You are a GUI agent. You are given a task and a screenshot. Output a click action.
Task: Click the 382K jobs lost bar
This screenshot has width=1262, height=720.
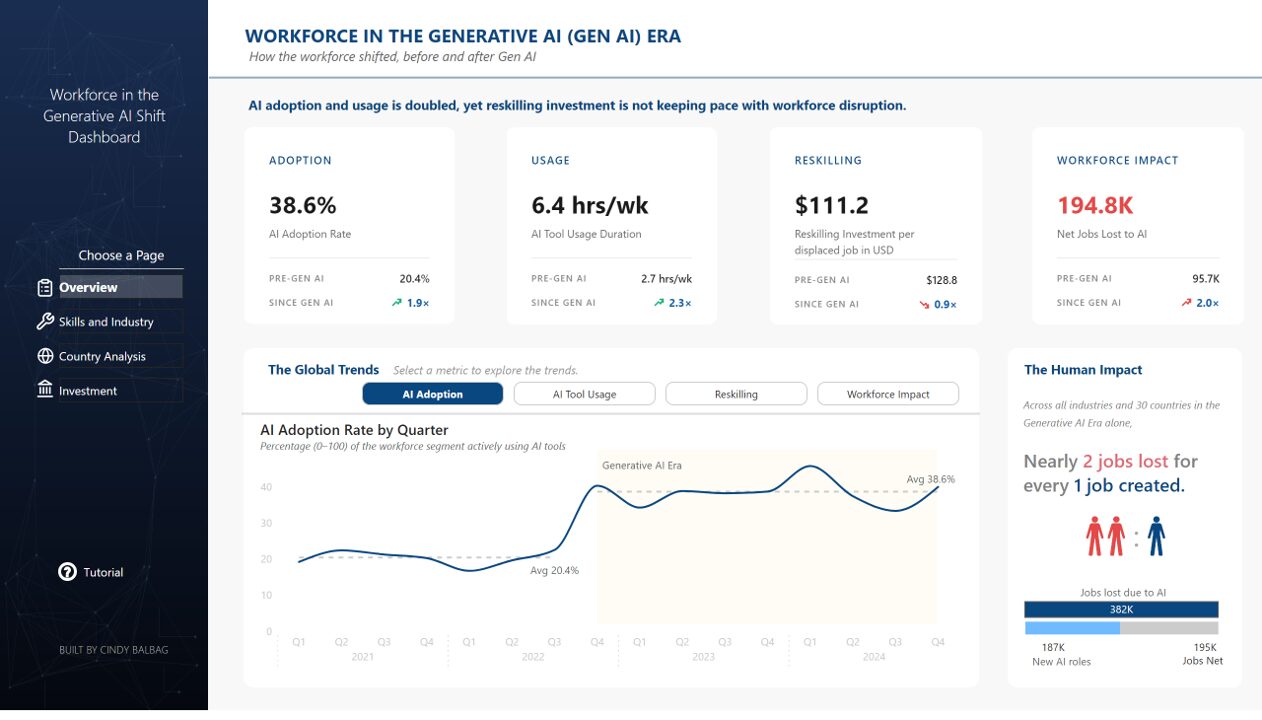(x=1121, y=609)
